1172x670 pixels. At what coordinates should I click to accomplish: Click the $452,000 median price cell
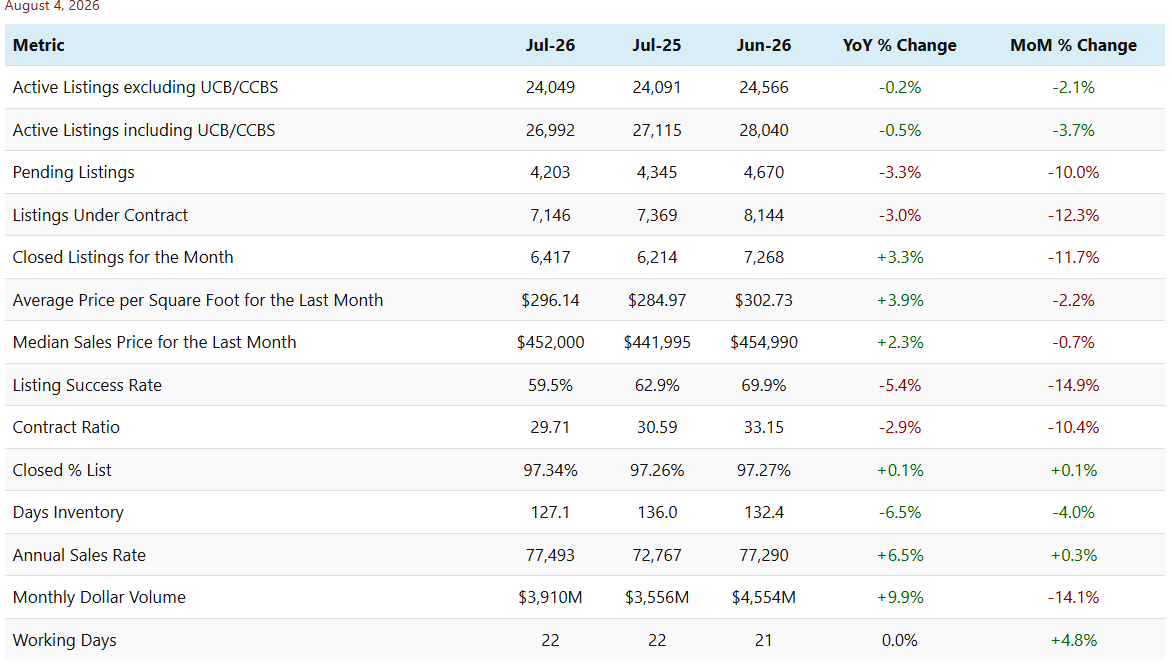[550, 342]
